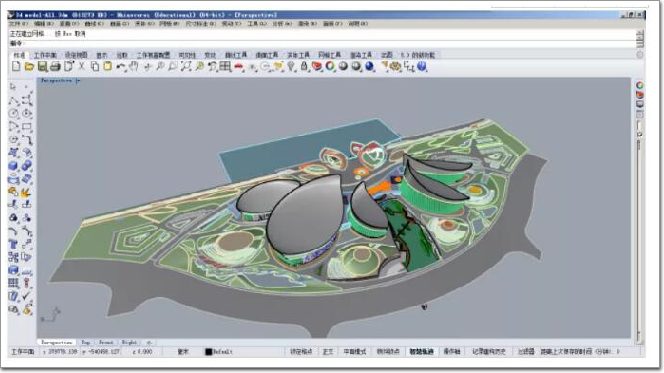Click the Print icon in the toolbar
Screen dimensions: 664x373
tap(55, 66)
